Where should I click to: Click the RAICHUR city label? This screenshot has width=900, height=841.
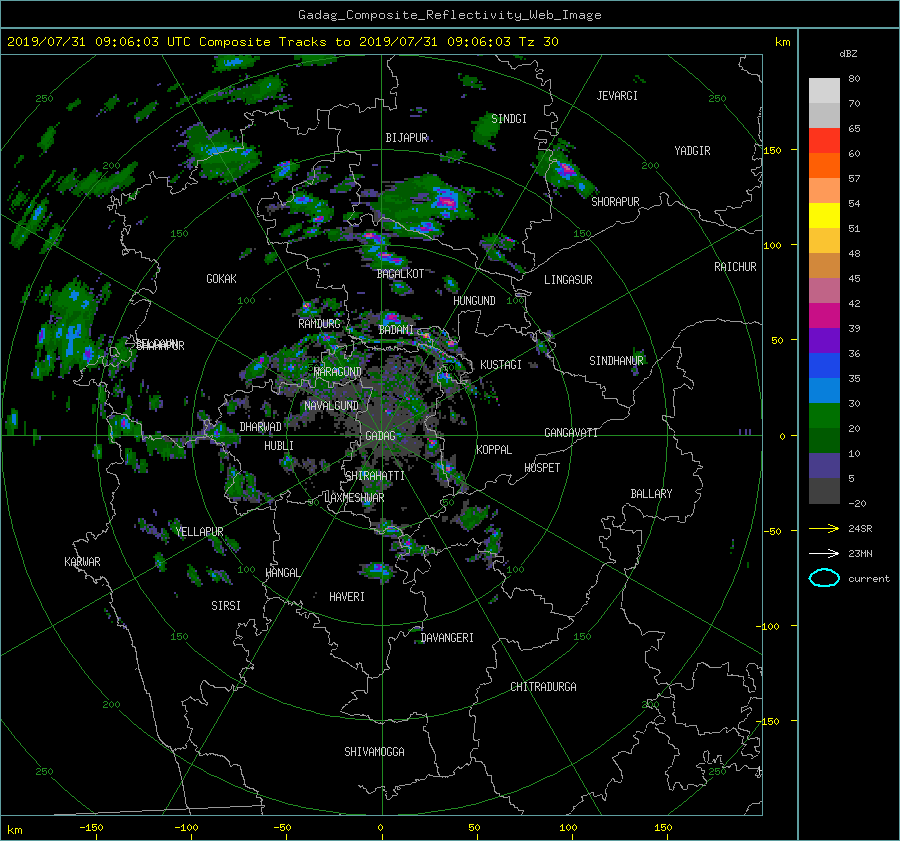[735, 267]
